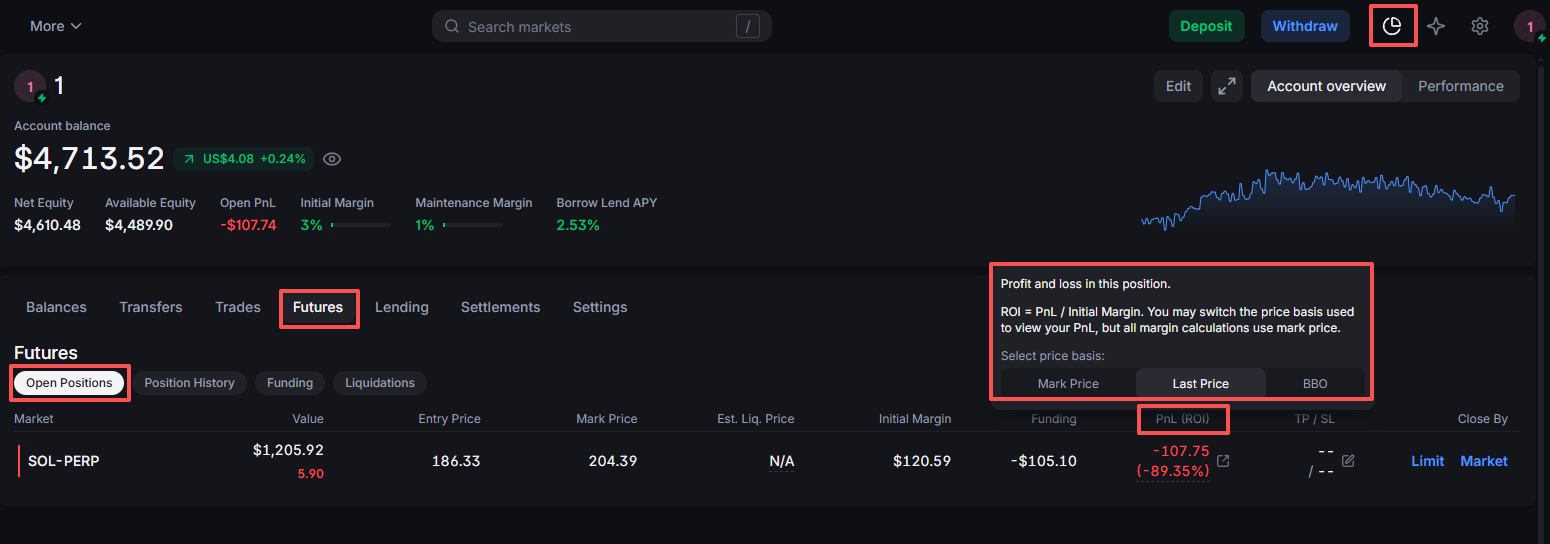Image resolution: width=1550 pixels, height=544 pixels.
Task: Edit TP / SL with pencil icon
Action: [x=1348, y=461]
